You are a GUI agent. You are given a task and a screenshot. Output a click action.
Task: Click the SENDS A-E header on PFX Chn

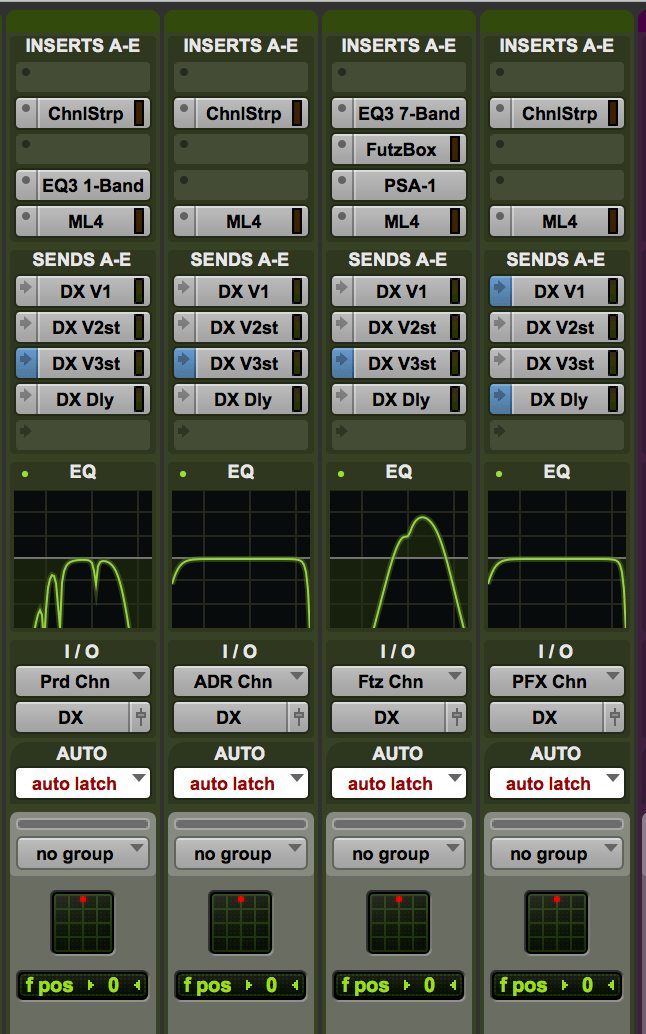[x=556, y=259]
